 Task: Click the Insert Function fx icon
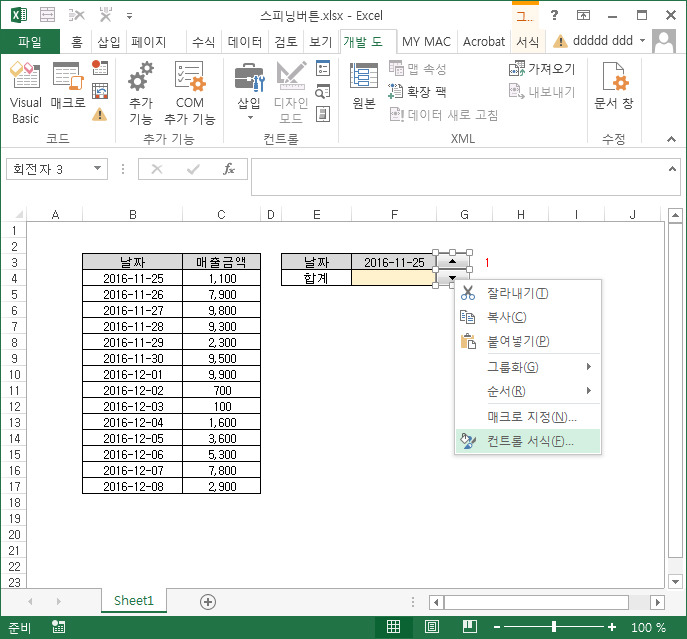[x=229, y=169]
